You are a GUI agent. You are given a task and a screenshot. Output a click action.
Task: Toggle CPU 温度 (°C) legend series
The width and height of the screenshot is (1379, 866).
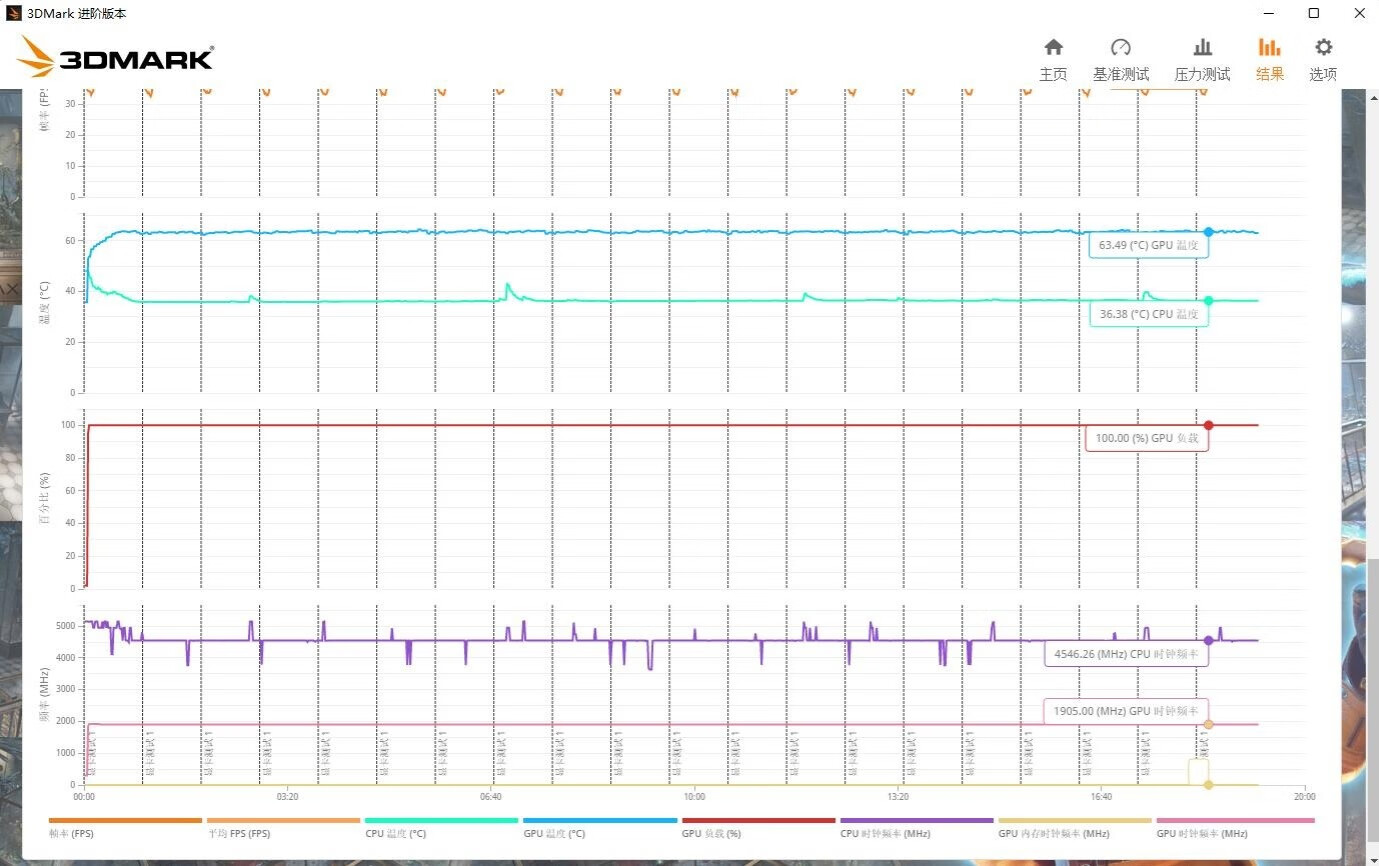395,833
